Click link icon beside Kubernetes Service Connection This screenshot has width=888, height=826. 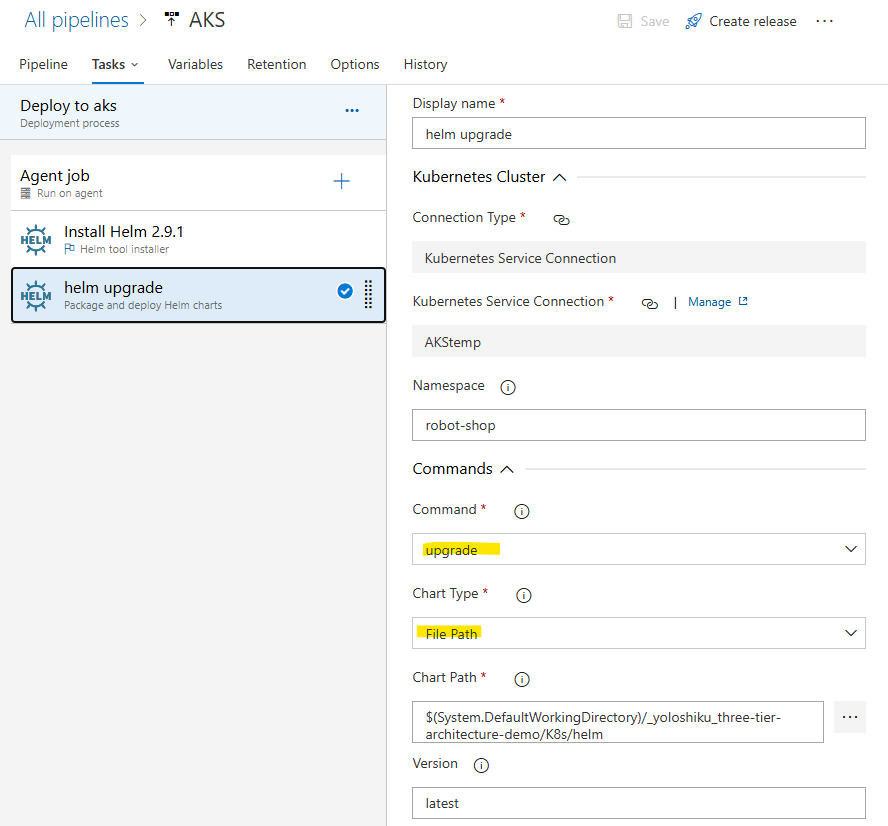[x=650, y=303]
